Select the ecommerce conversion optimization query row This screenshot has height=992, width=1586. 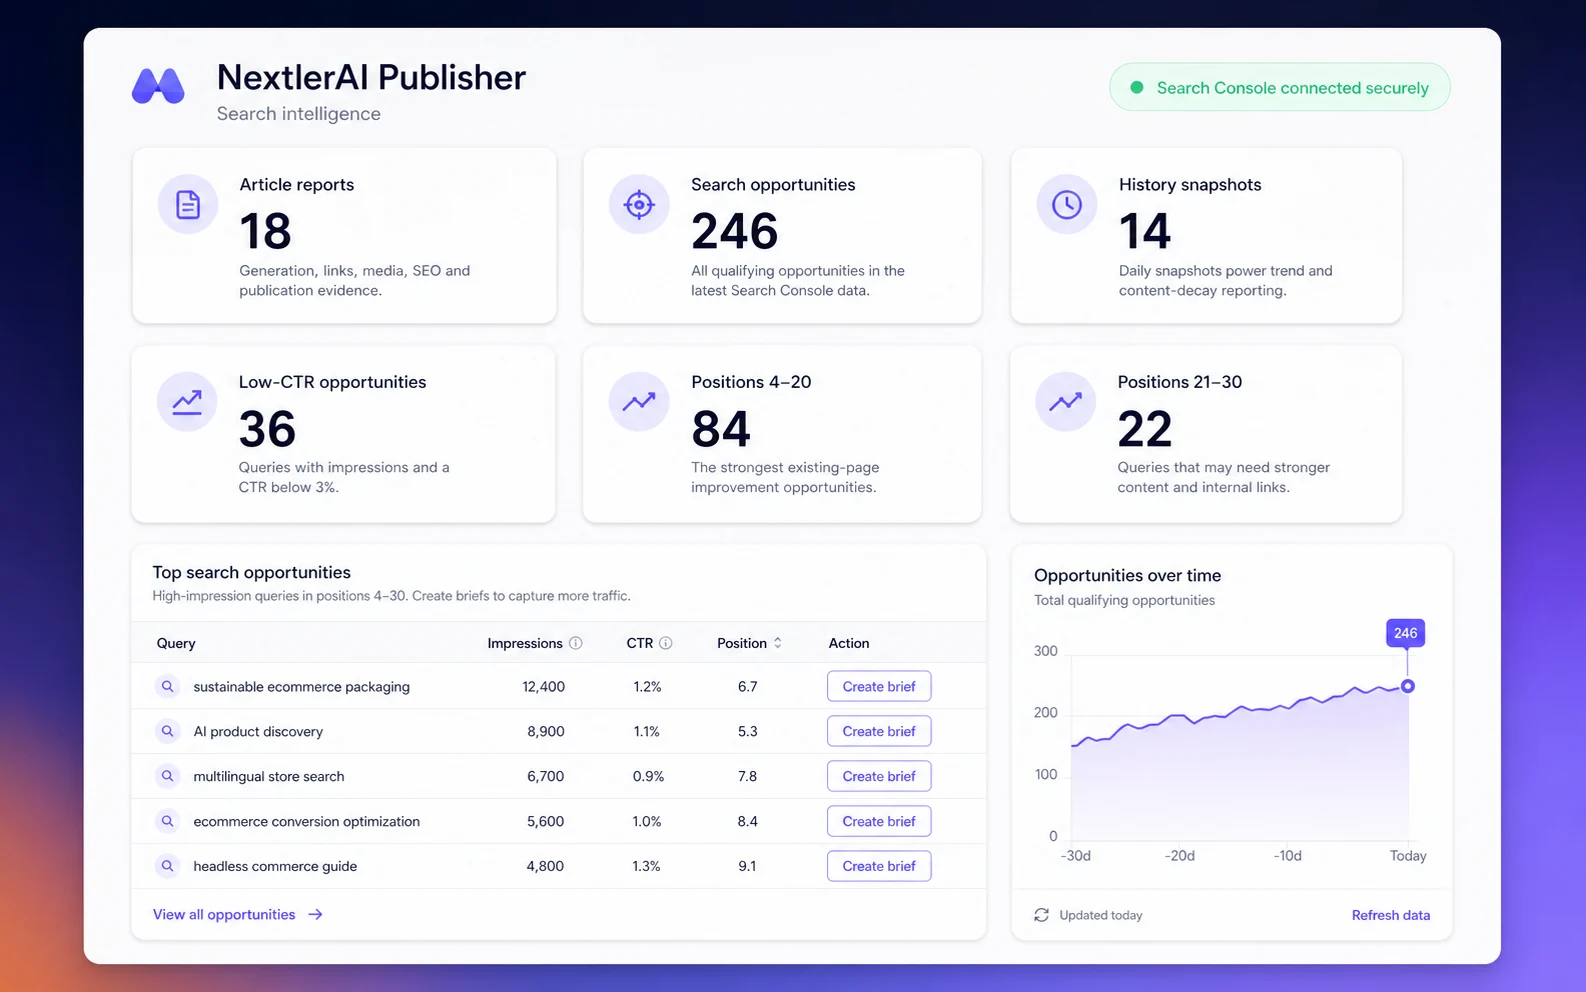[558, 821]
